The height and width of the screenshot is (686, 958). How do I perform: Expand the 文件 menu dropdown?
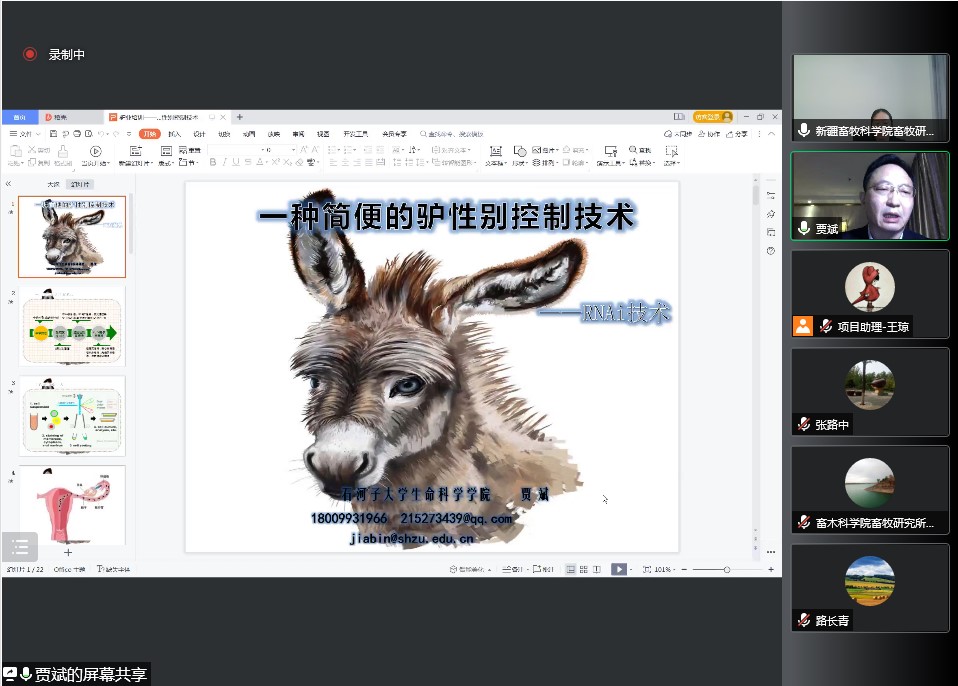[24, 134]
